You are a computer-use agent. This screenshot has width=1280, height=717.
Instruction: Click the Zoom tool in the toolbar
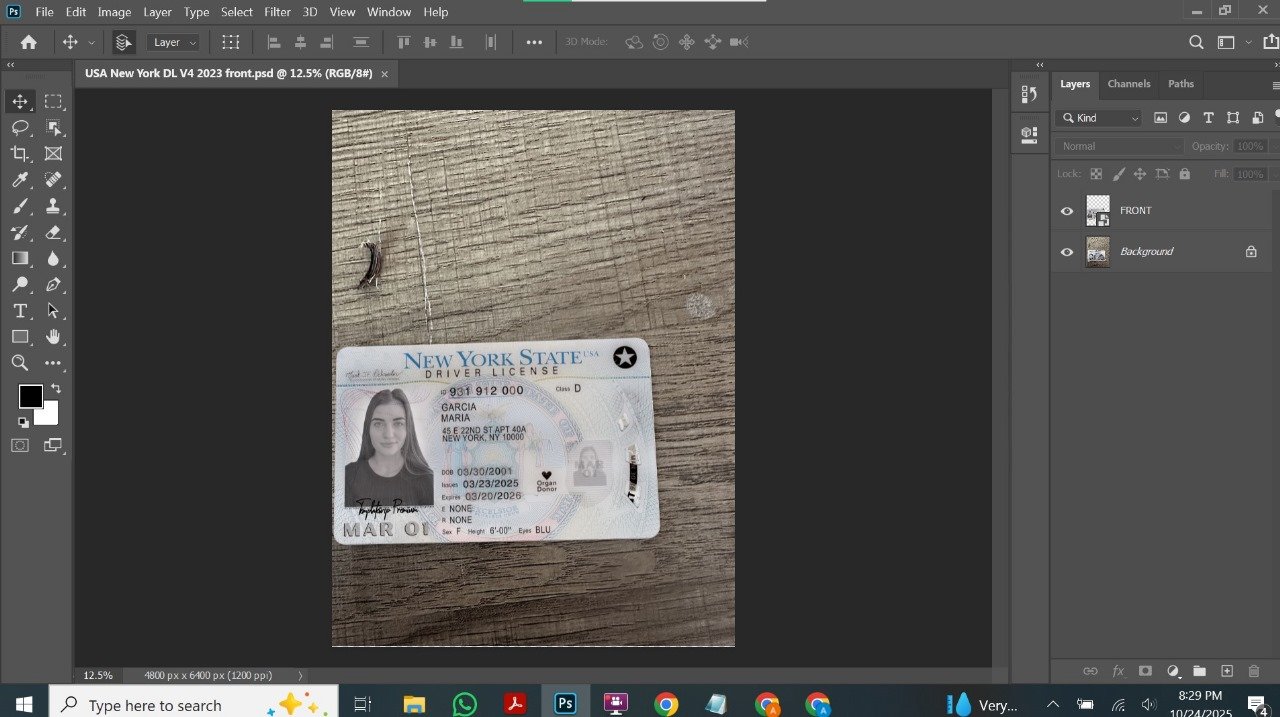pos(20,363)
